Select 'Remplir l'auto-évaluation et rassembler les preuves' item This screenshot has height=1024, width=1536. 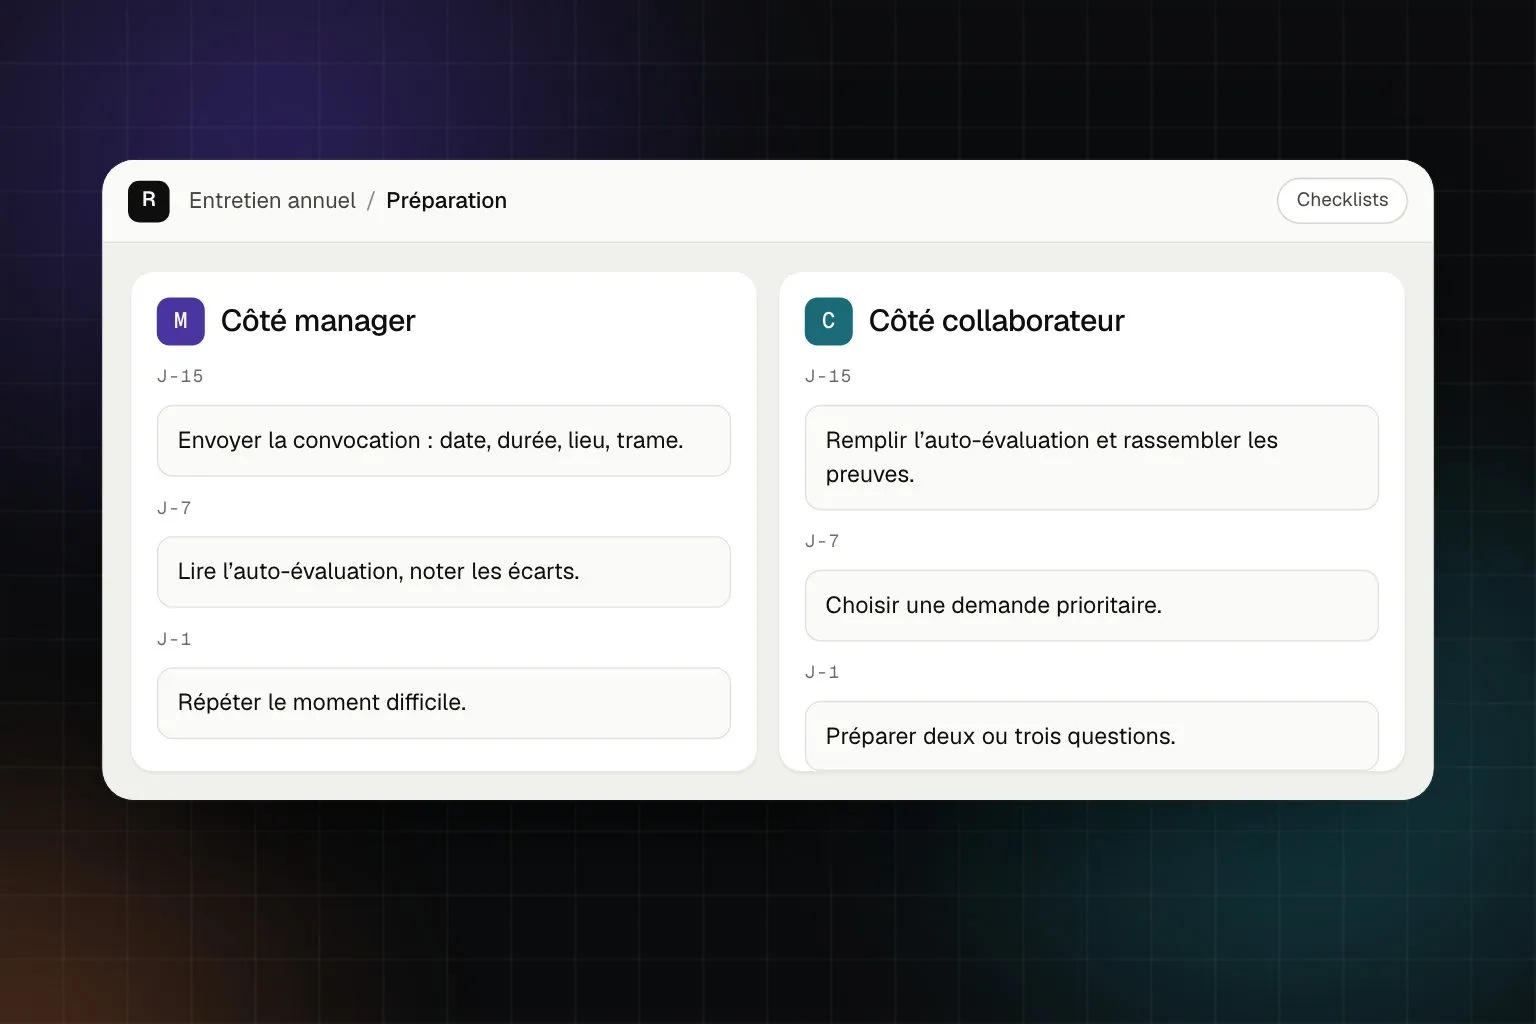pos(1092,457)
